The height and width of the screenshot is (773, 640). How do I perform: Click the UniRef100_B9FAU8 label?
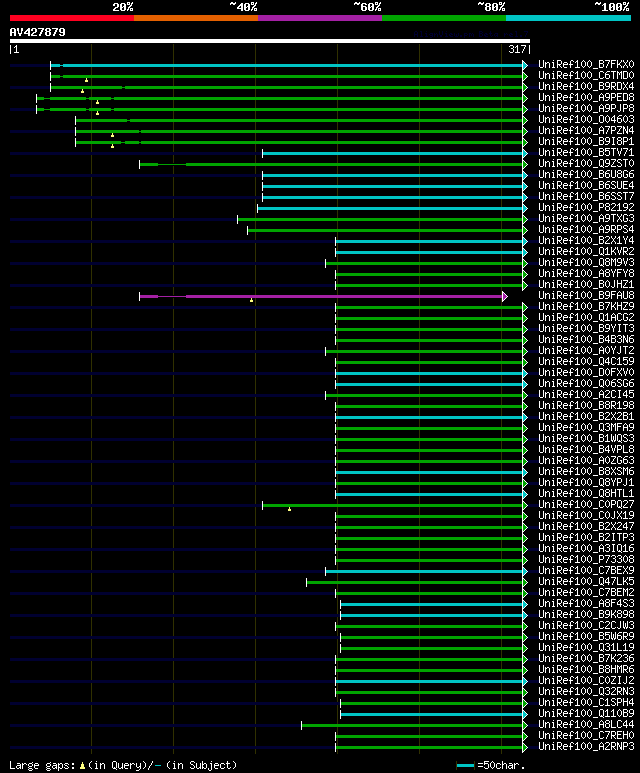pyautogui.click(x=586, y=295)
